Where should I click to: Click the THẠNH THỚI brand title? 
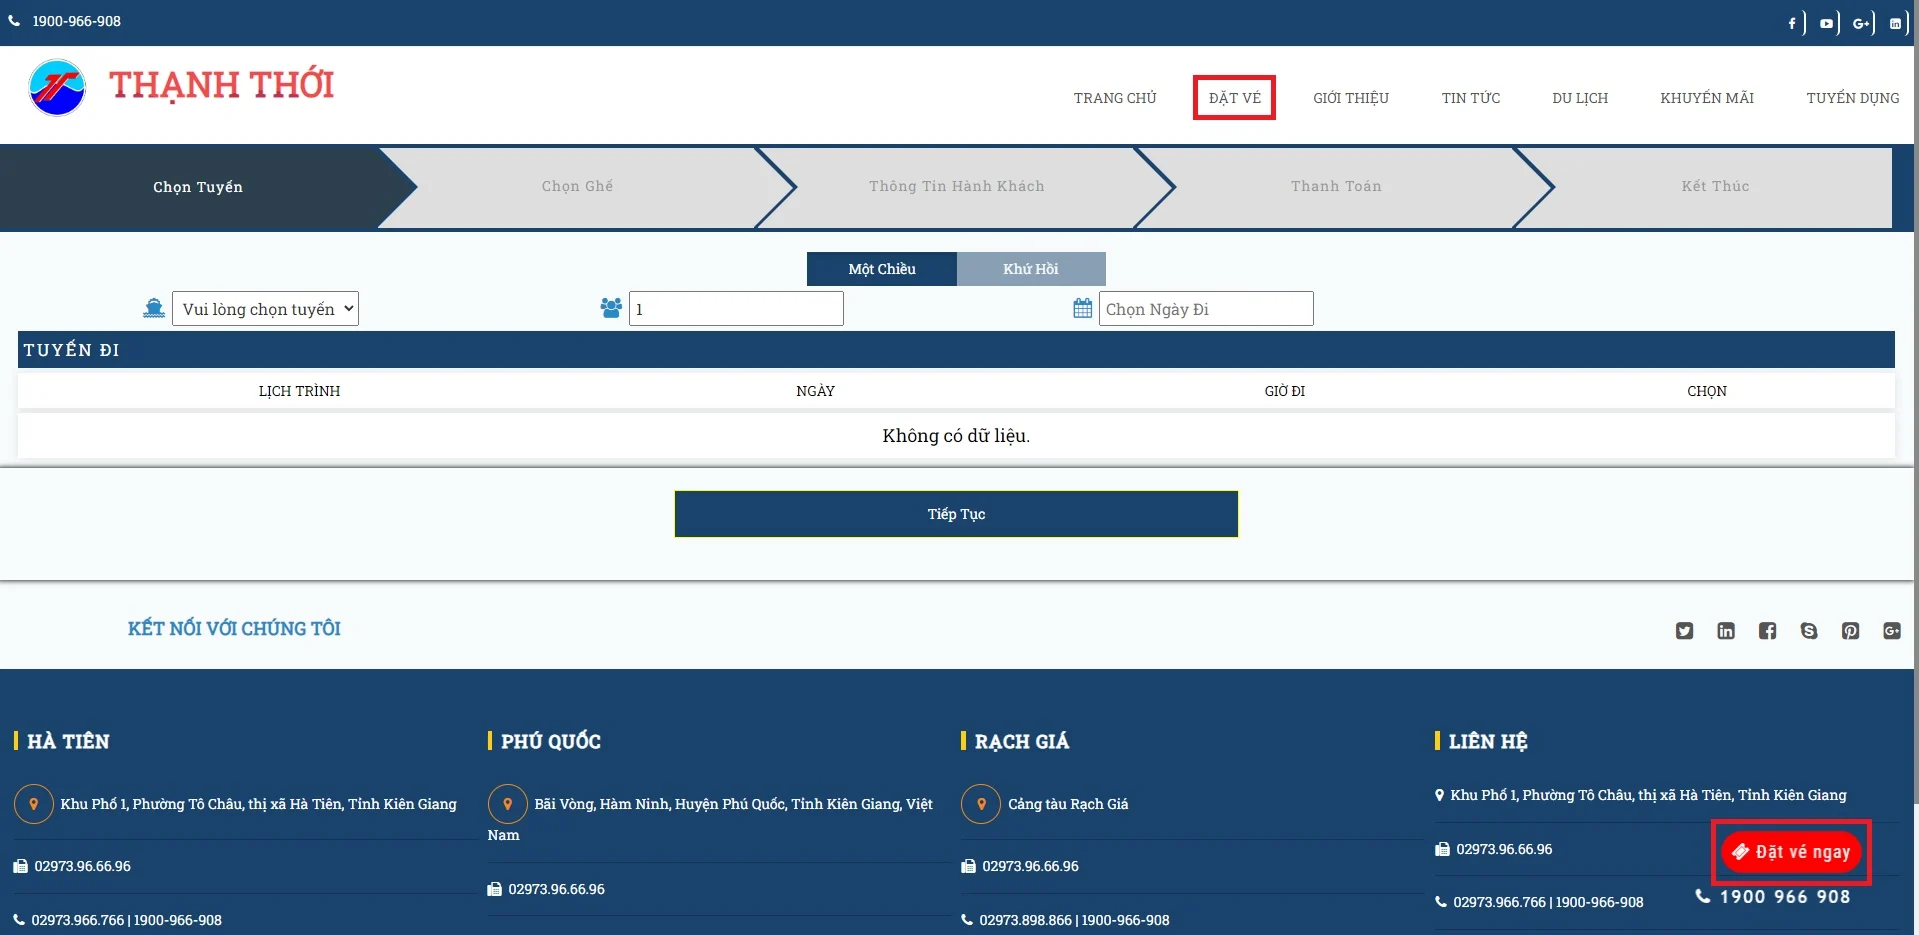click(x=222, y=85)
